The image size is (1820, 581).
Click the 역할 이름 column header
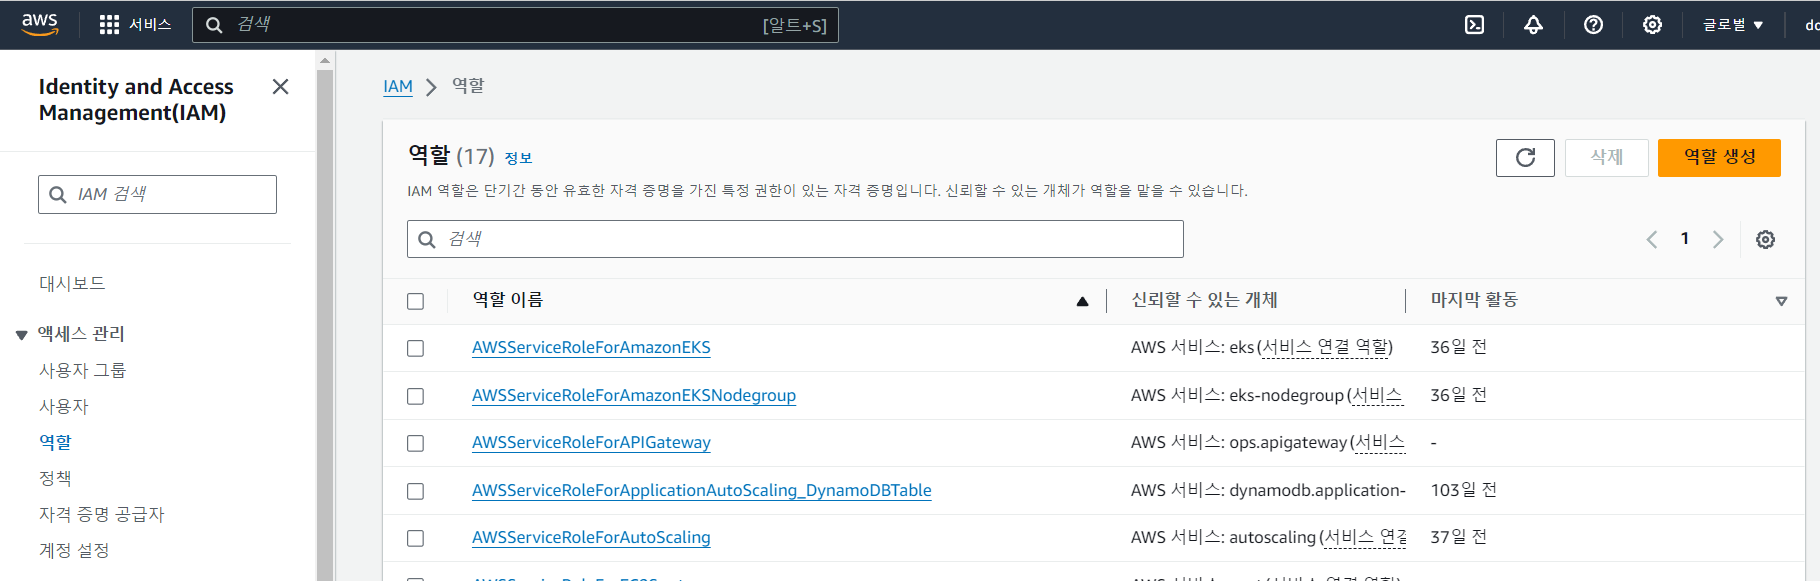coord(508,300)
